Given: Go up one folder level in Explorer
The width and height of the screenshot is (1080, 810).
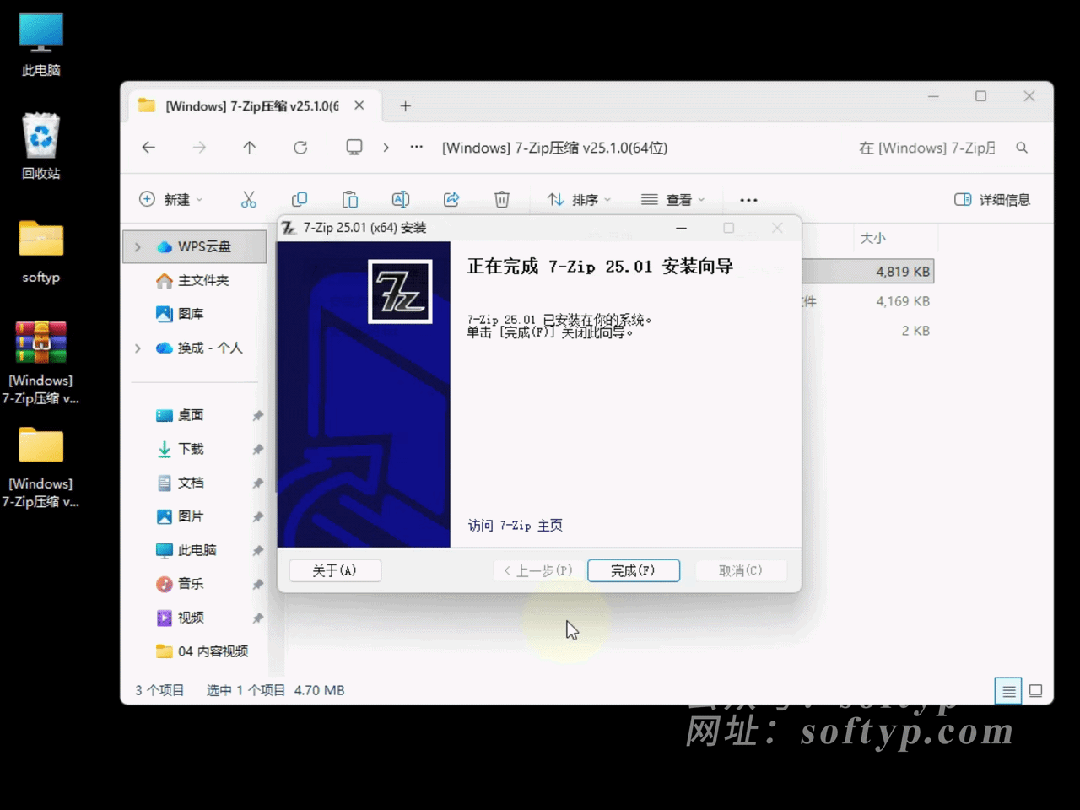Looking at the screenshot, I should coord(249,147).
